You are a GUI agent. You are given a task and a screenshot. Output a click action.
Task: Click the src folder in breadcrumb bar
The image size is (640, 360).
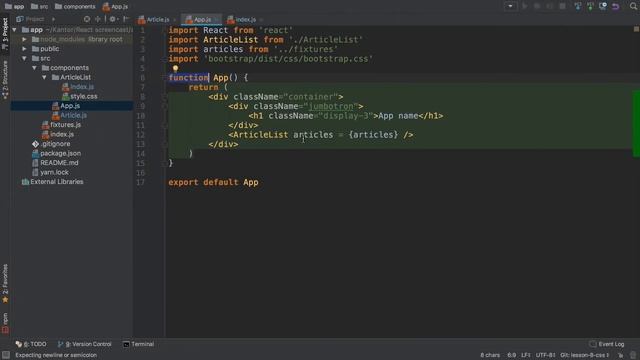[40, 7]
